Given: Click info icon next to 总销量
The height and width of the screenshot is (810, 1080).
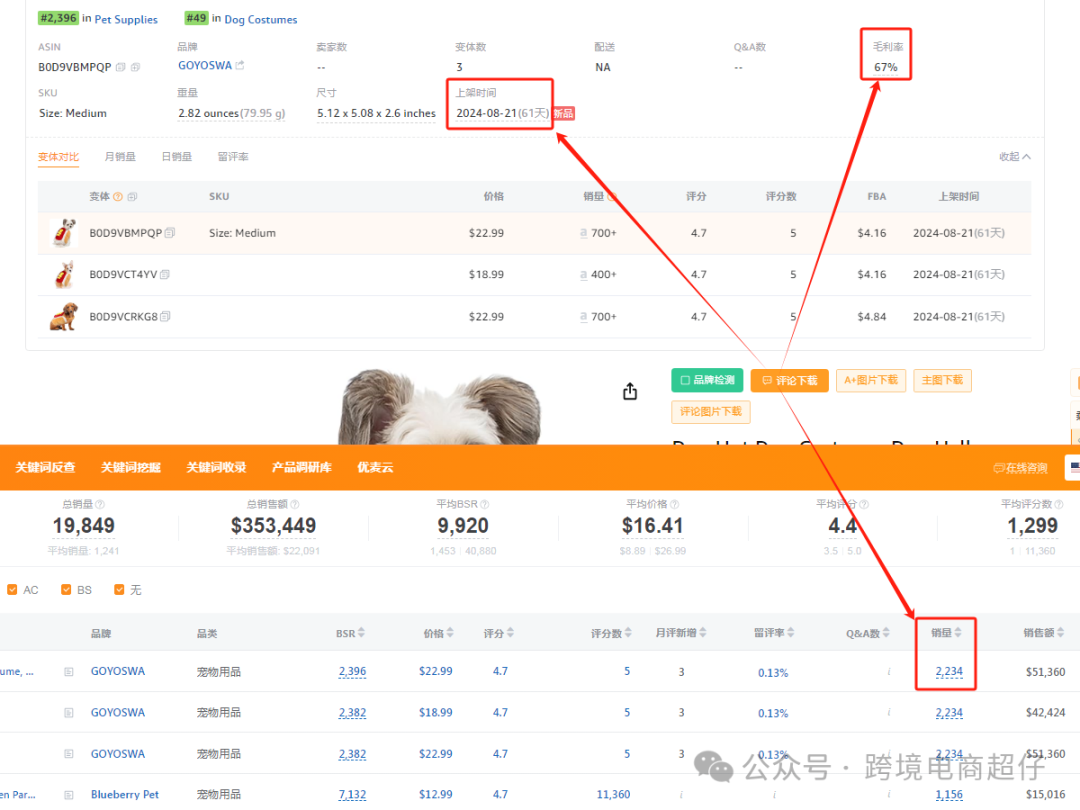Looking at the screenshot, I should (x=100, y=504).
